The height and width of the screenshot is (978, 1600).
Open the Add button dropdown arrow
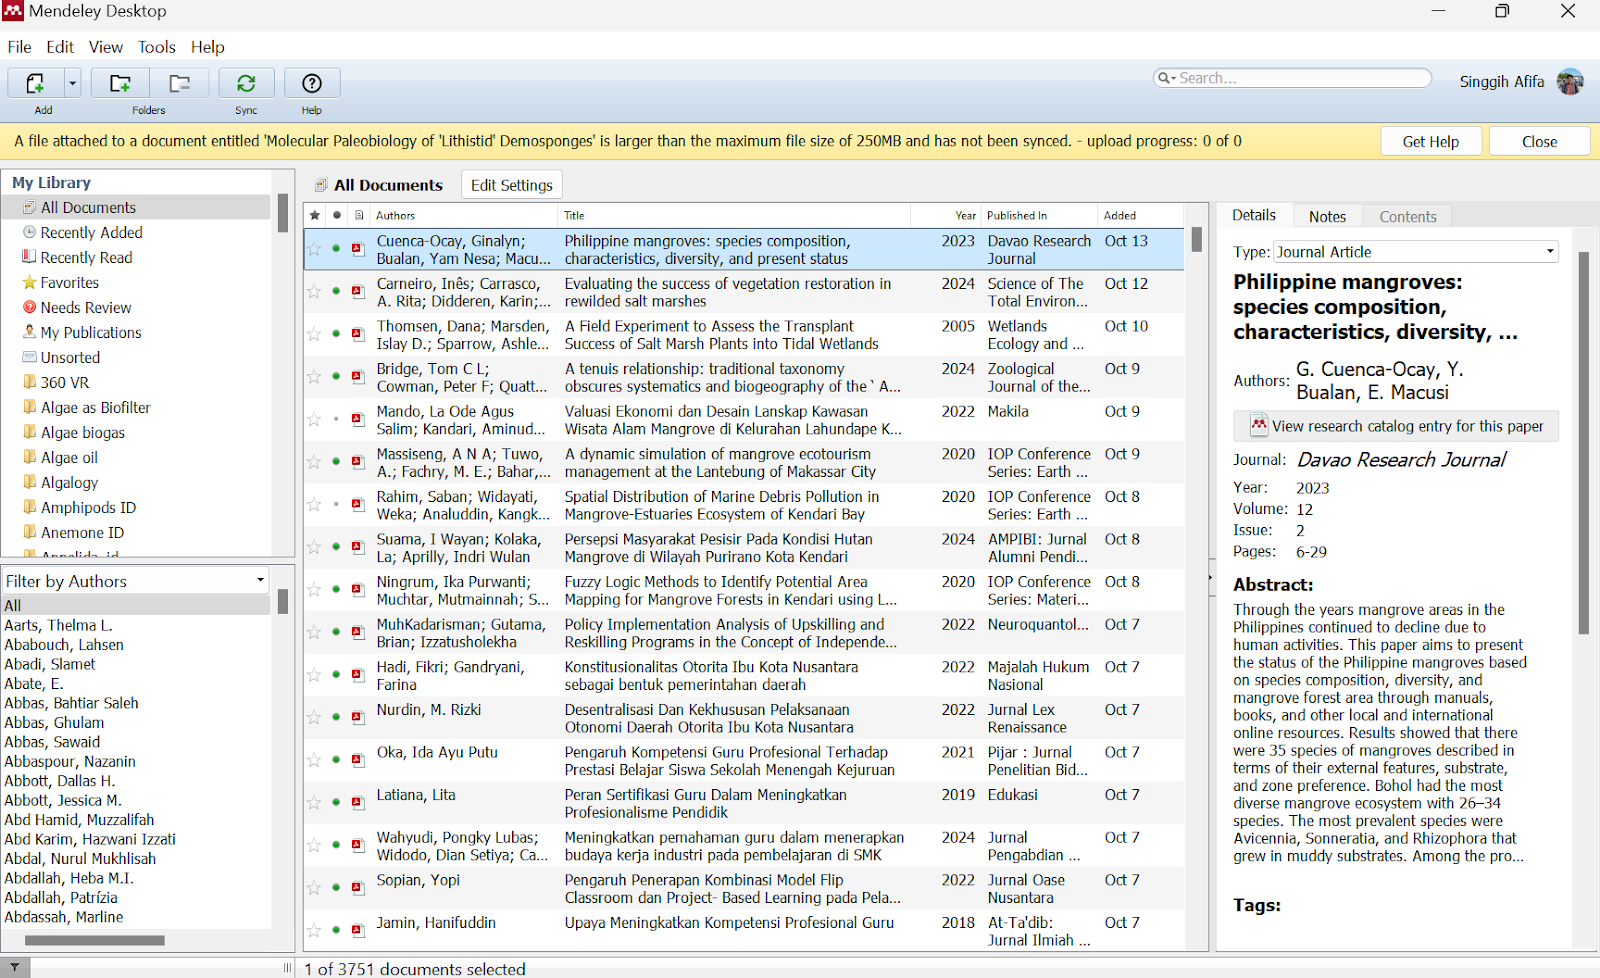click(72, 83)
